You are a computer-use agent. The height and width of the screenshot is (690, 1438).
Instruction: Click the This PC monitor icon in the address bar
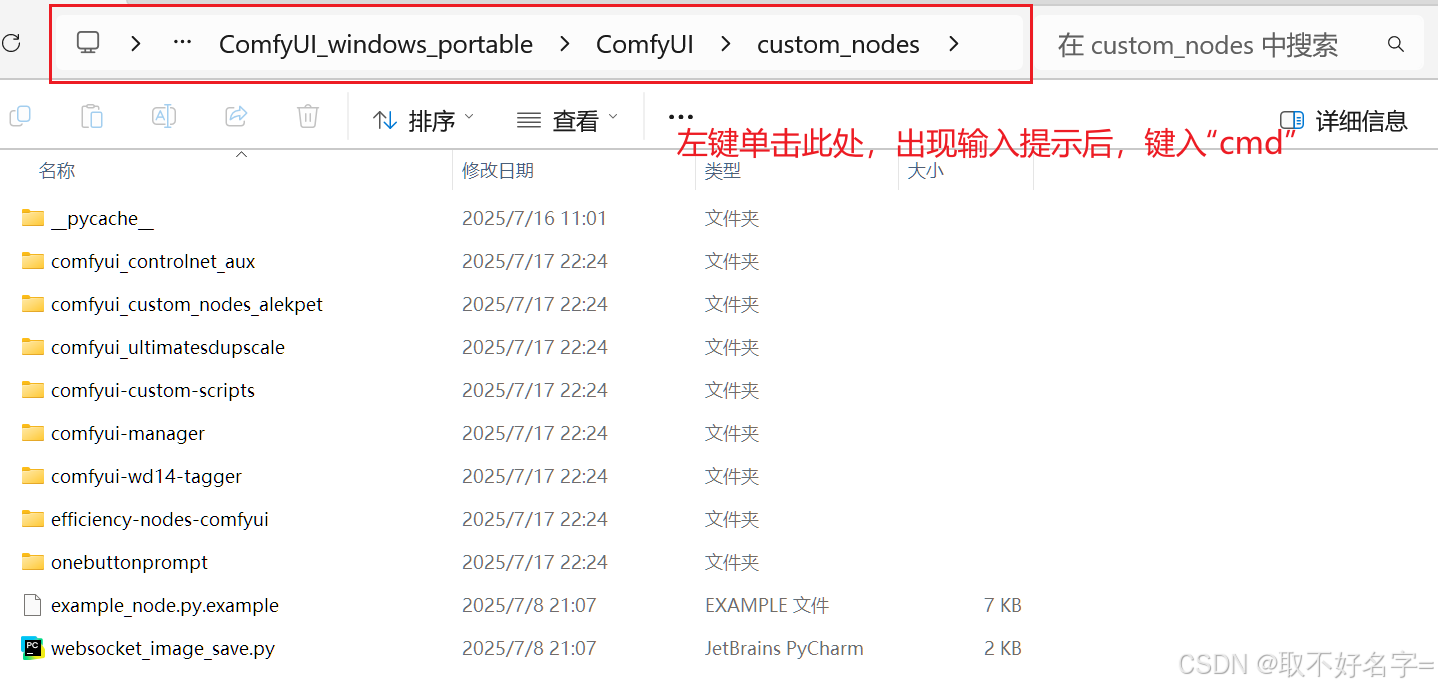tap(88, 43)
